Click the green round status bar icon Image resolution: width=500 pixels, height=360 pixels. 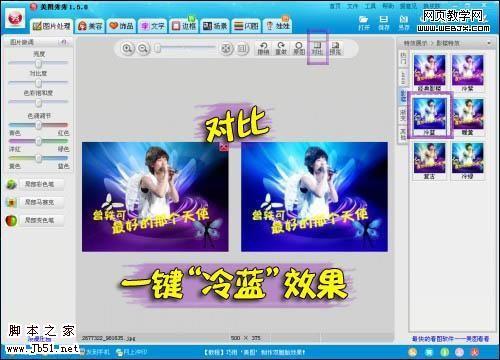[445, 352]
